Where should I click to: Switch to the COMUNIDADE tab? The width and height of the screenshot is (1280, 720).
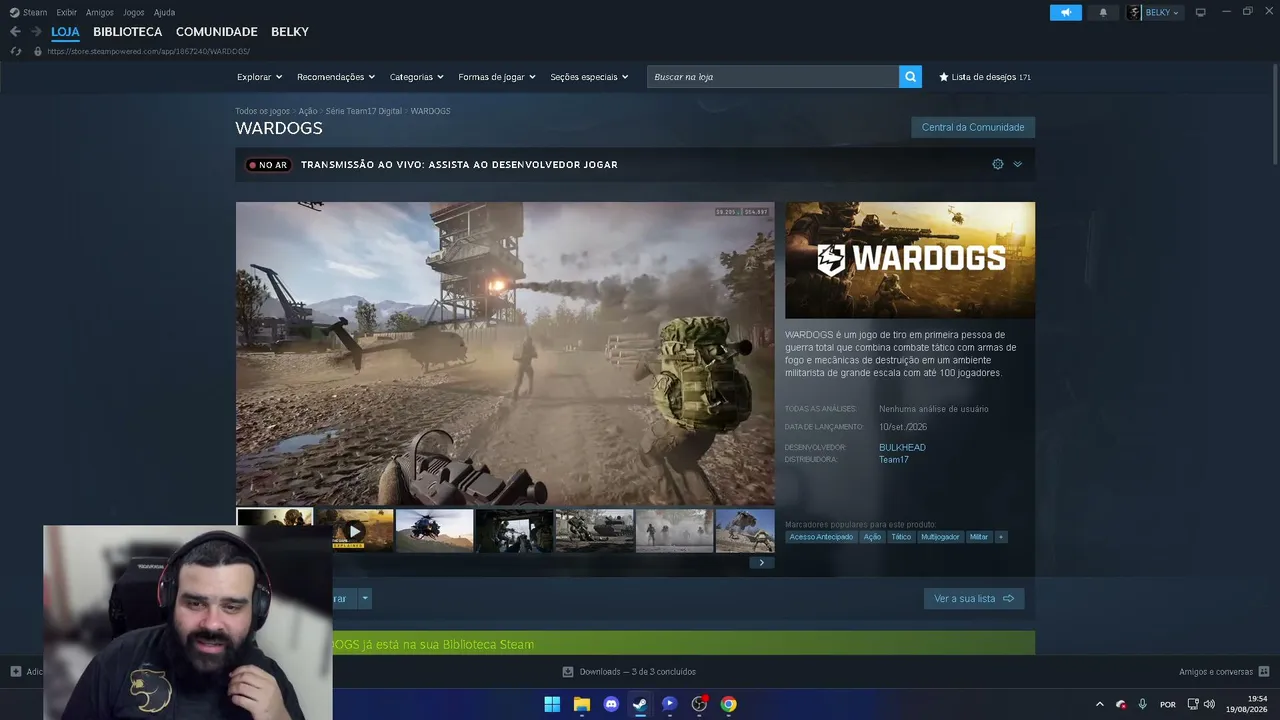coord(216,32)
